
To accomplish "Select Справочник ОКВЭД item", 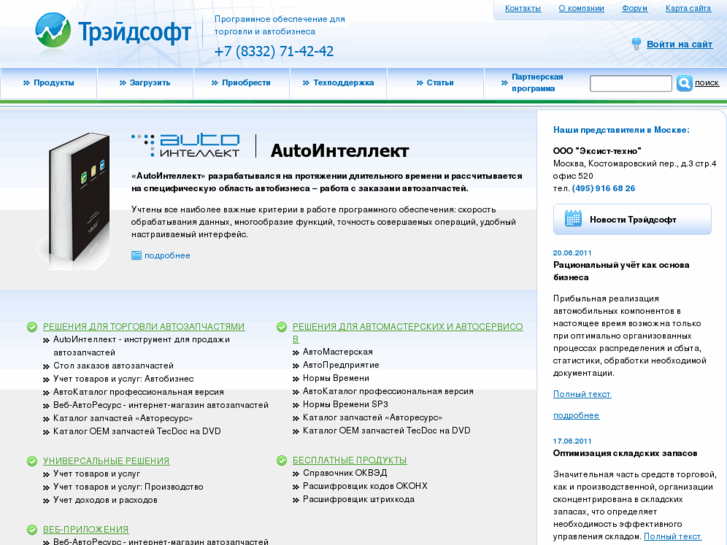I will (344, 473).
